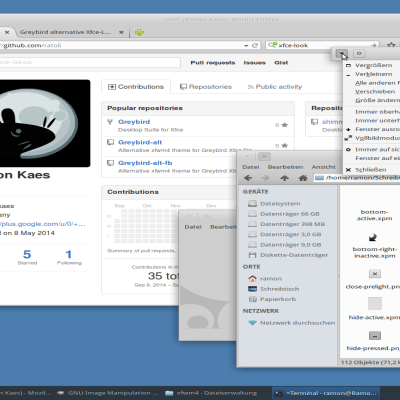This screenshot has width=400, height=400.
Task: Click the bookmark star icon in Firefox
Action: coord(391,45)
